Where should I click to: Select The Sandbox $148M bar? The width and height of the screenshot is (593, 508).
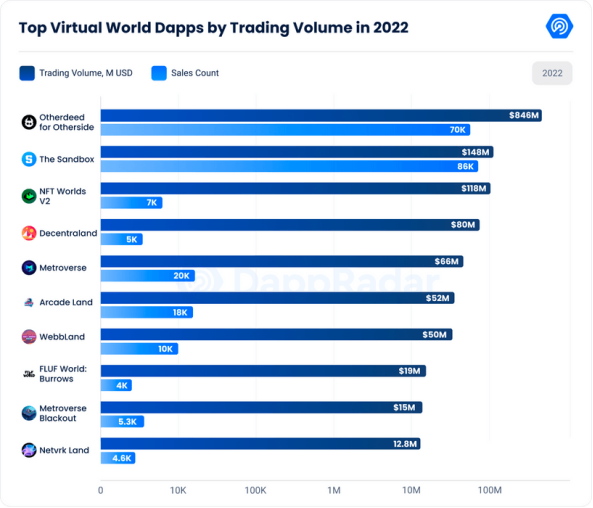point(297,152)
